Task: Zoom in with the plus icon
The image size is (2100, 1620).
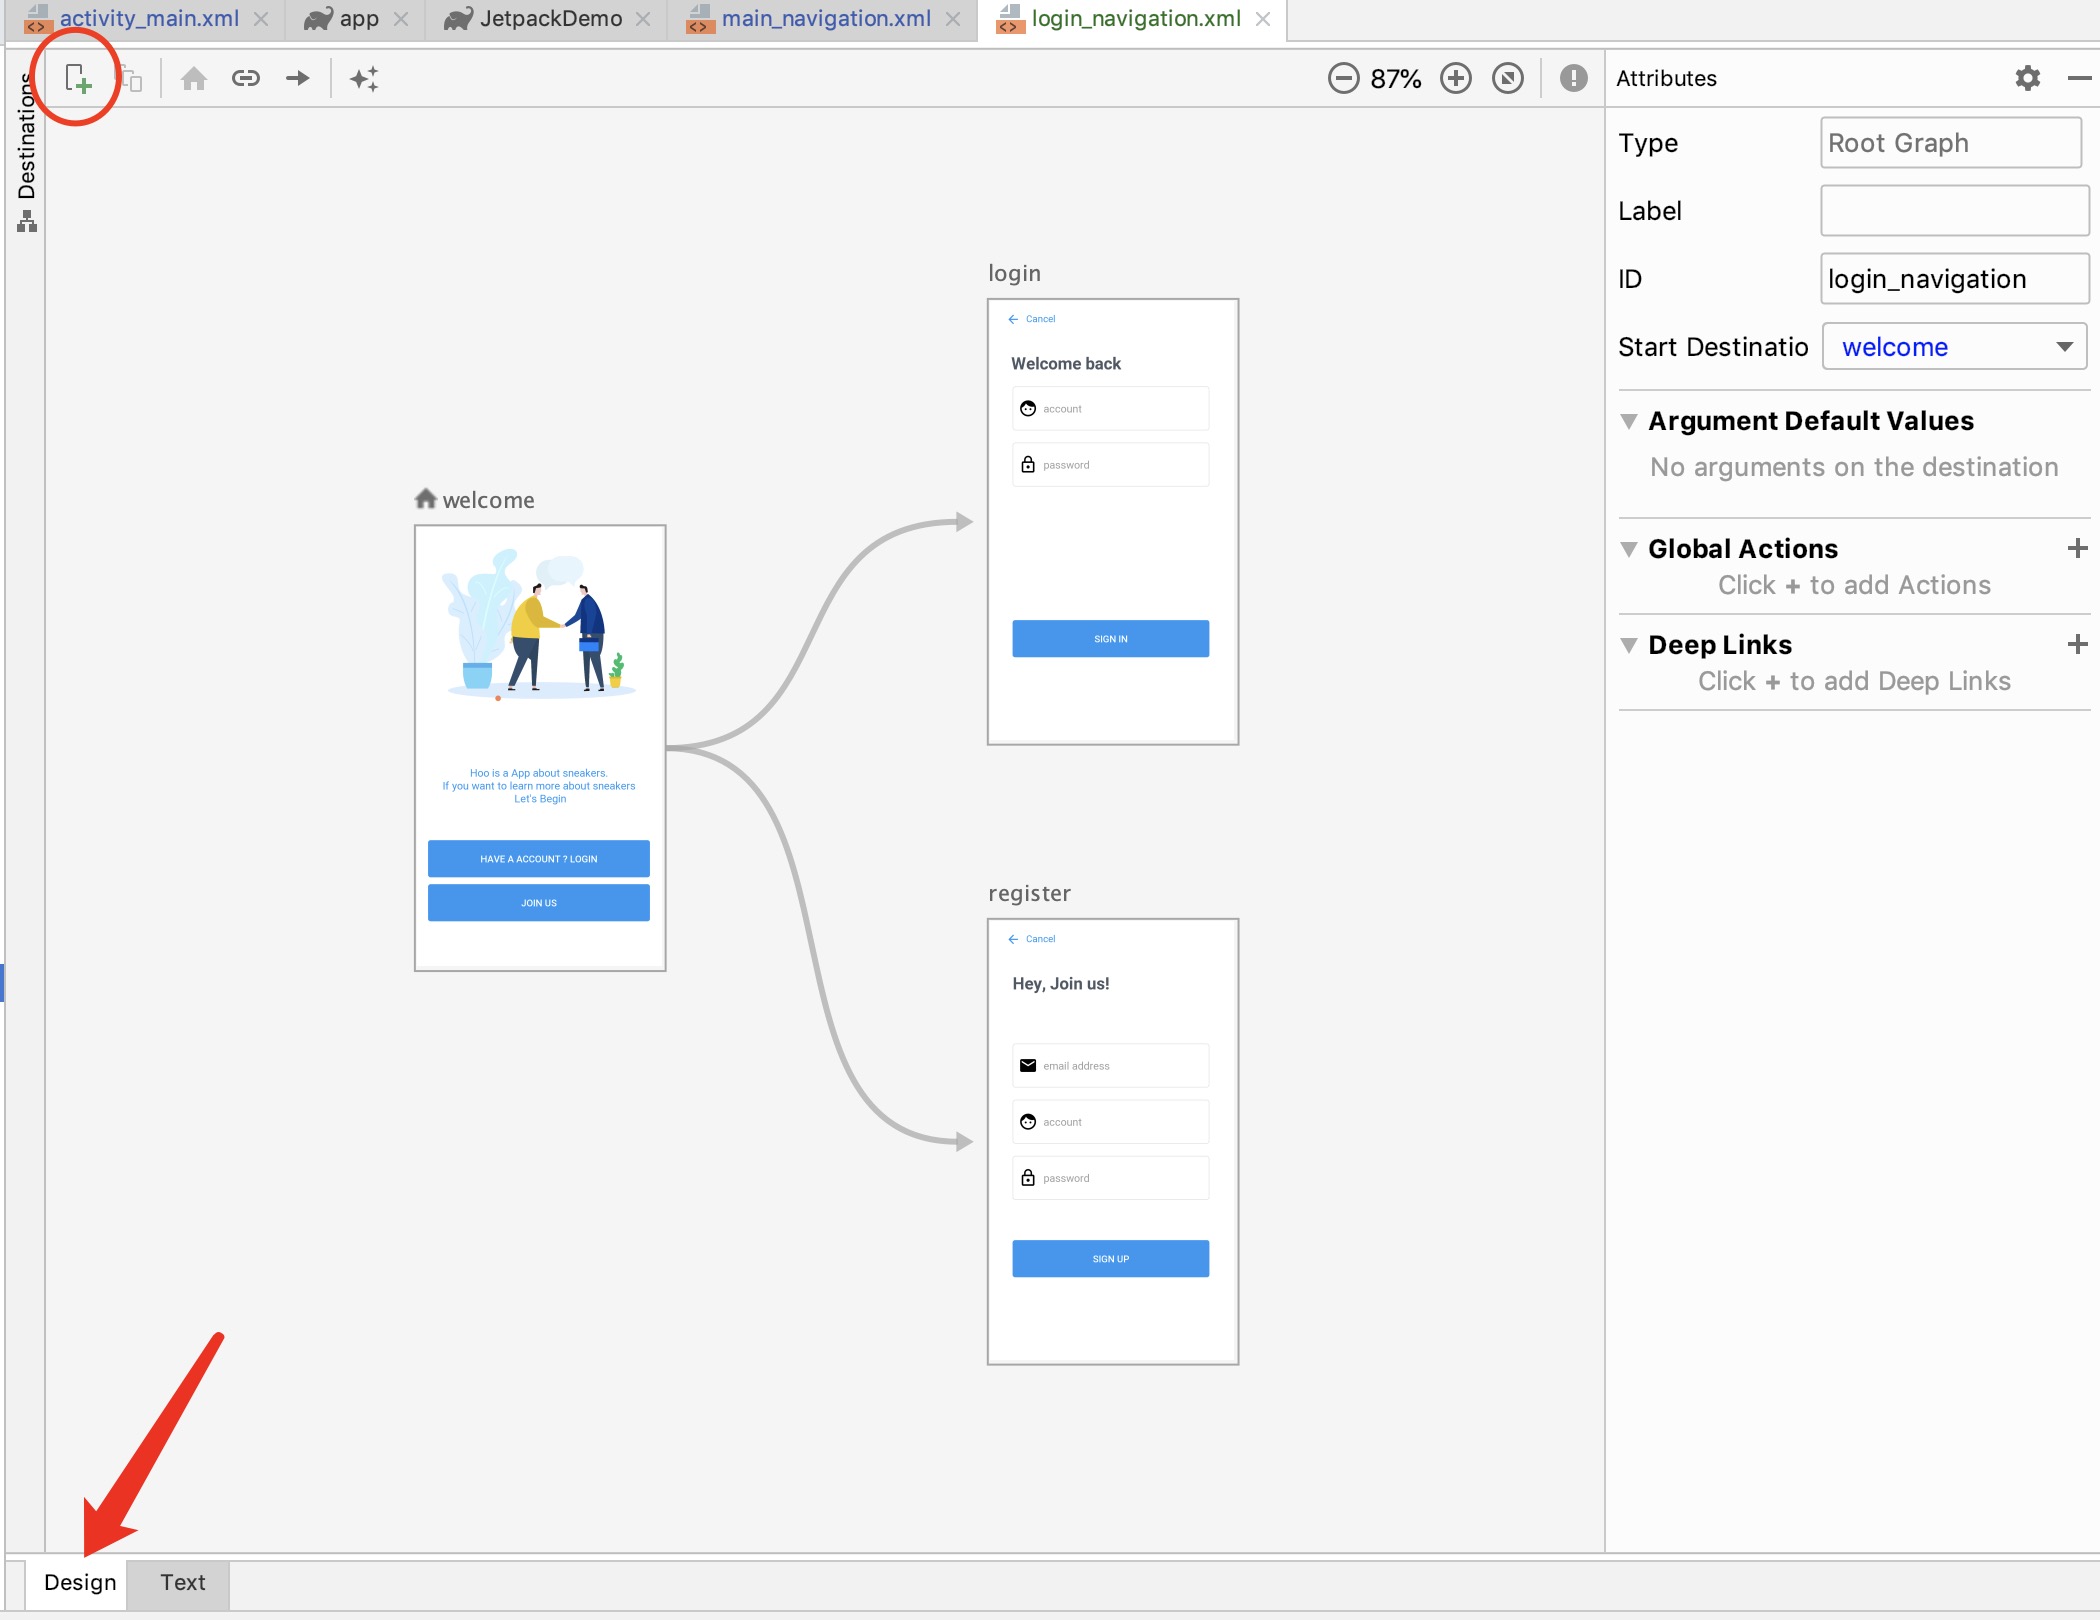Action: point(1456,78)
